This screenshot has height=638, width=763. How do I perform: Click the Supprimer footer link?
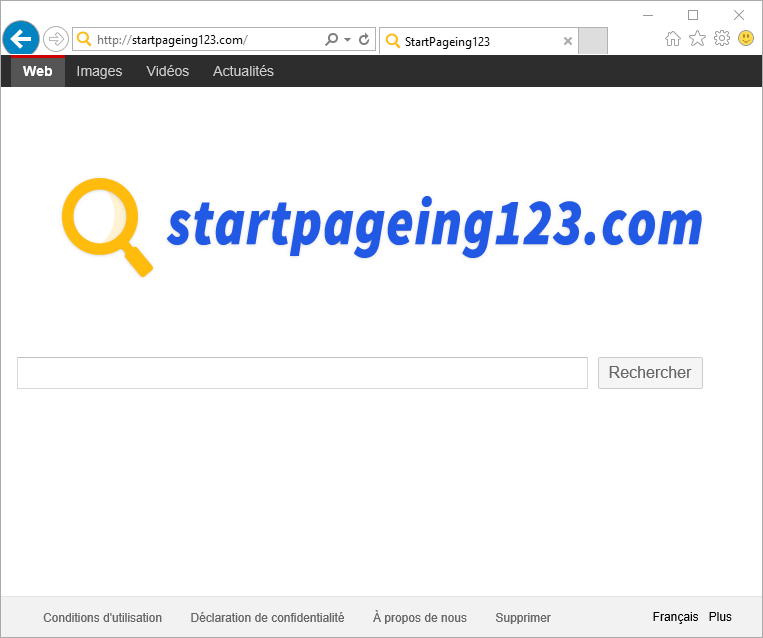click(x=523, y=618)
